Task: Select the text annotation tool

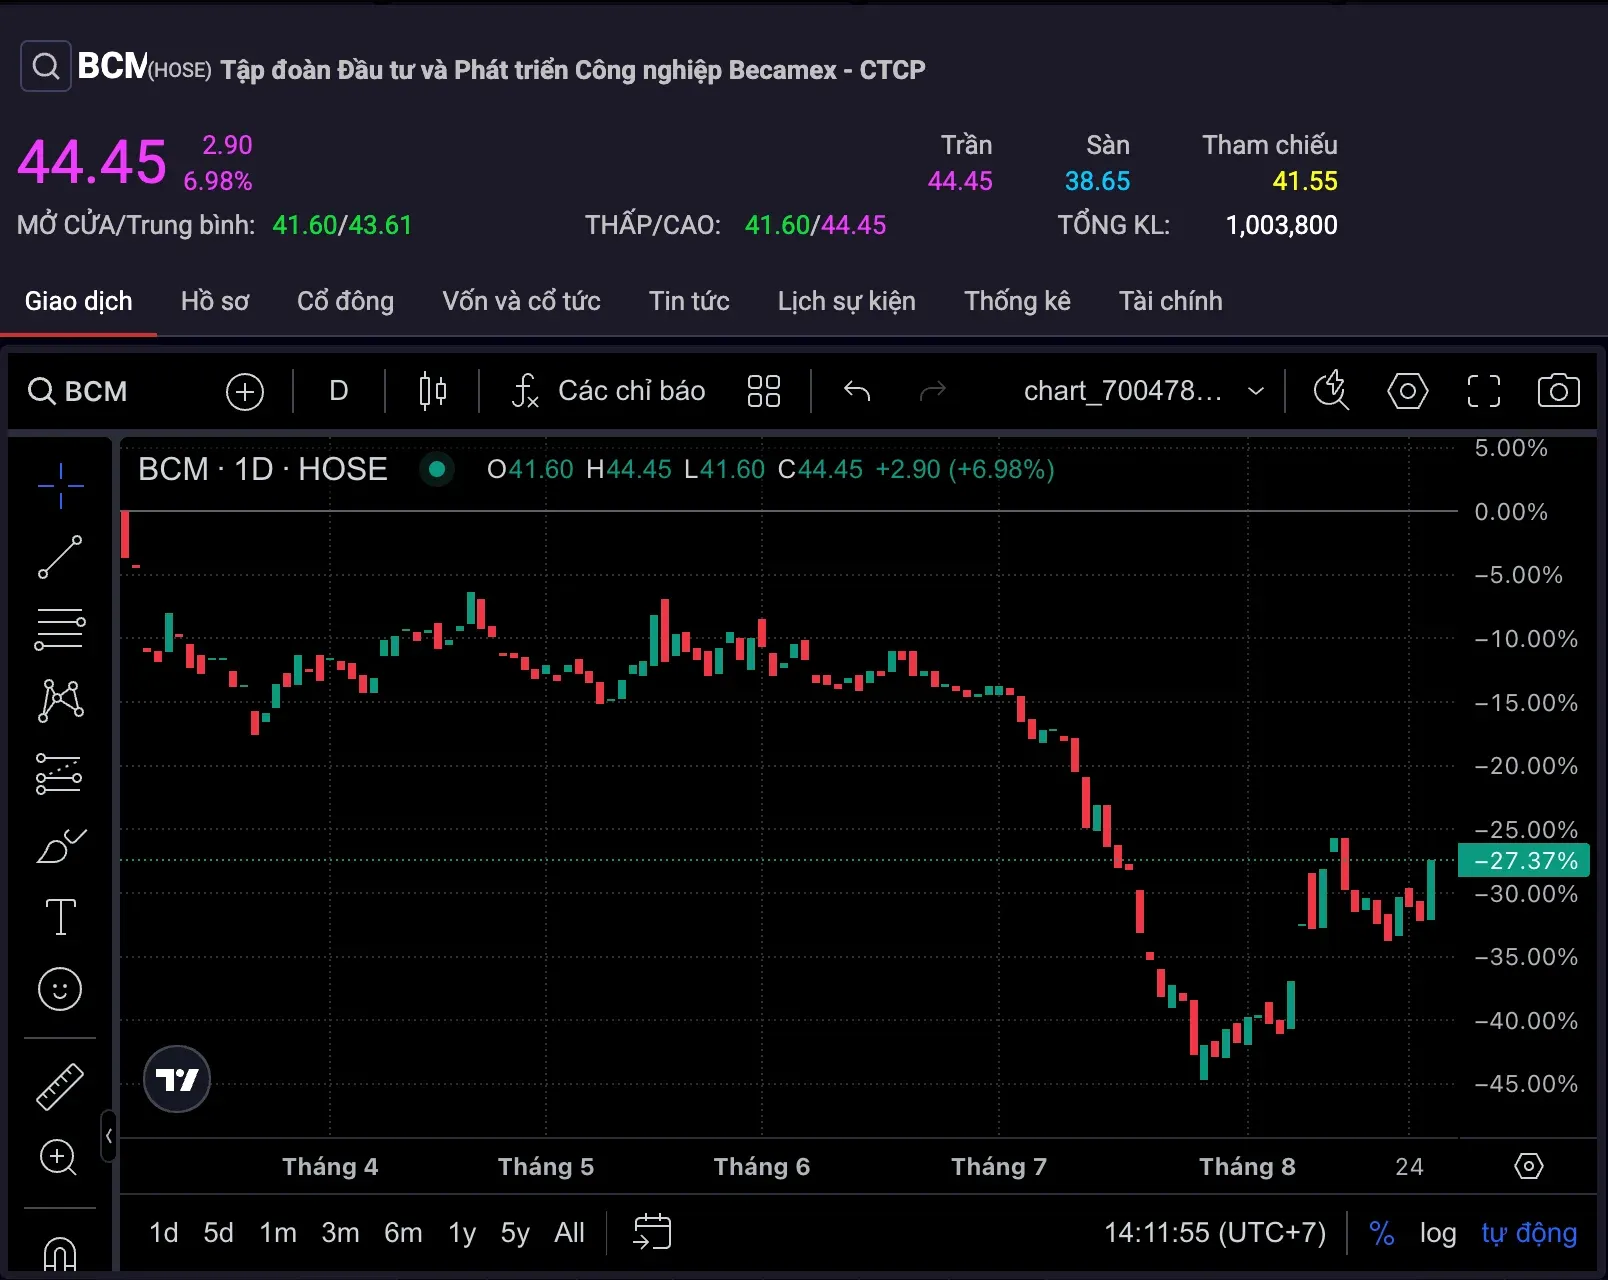Action: 60,917
